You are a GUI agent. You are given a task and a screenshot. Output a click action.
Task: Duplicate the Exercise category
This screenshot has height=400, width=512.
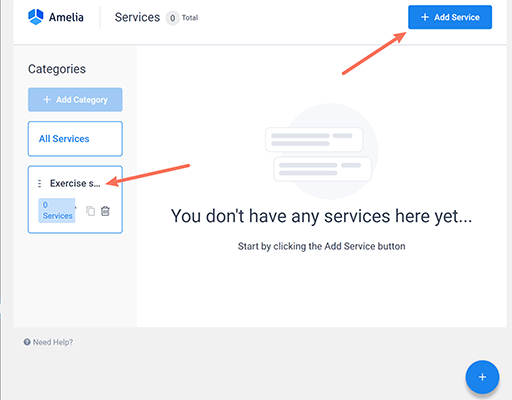[90, 211]
